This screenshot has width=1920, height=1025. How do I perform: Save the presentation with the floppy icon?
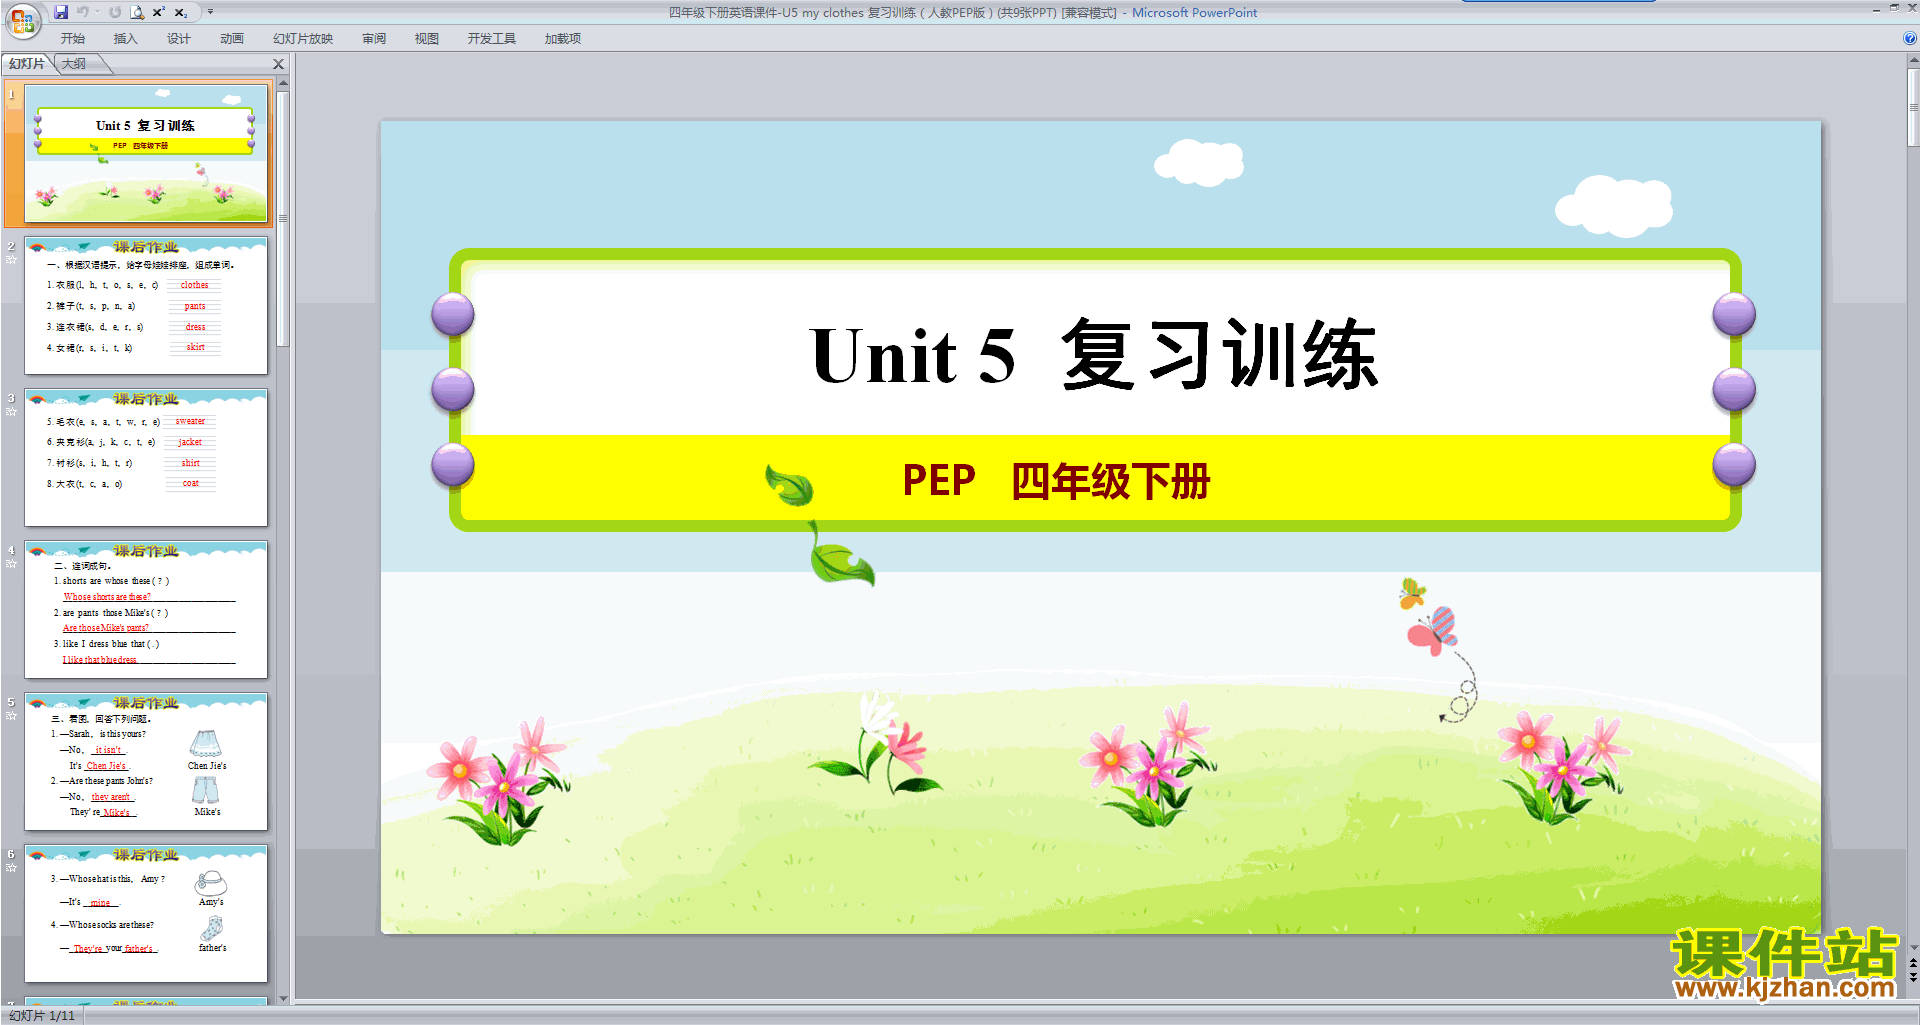(61, 12)
